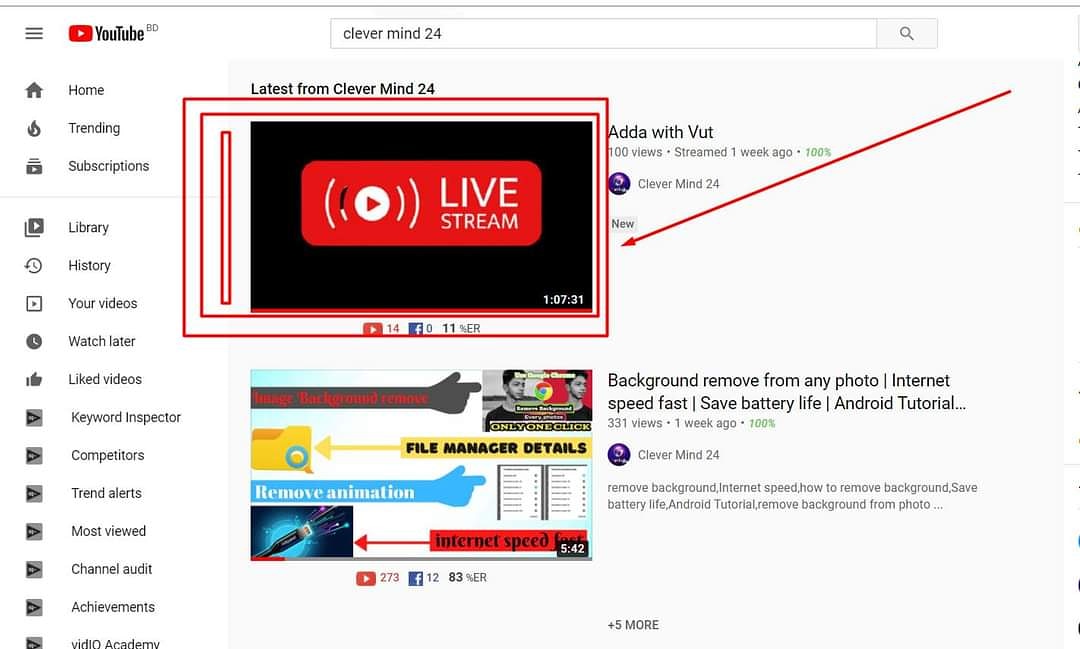Click the Facebook stat icon showing 12
The image size is (1080, 649).
[x=415, y=578]
